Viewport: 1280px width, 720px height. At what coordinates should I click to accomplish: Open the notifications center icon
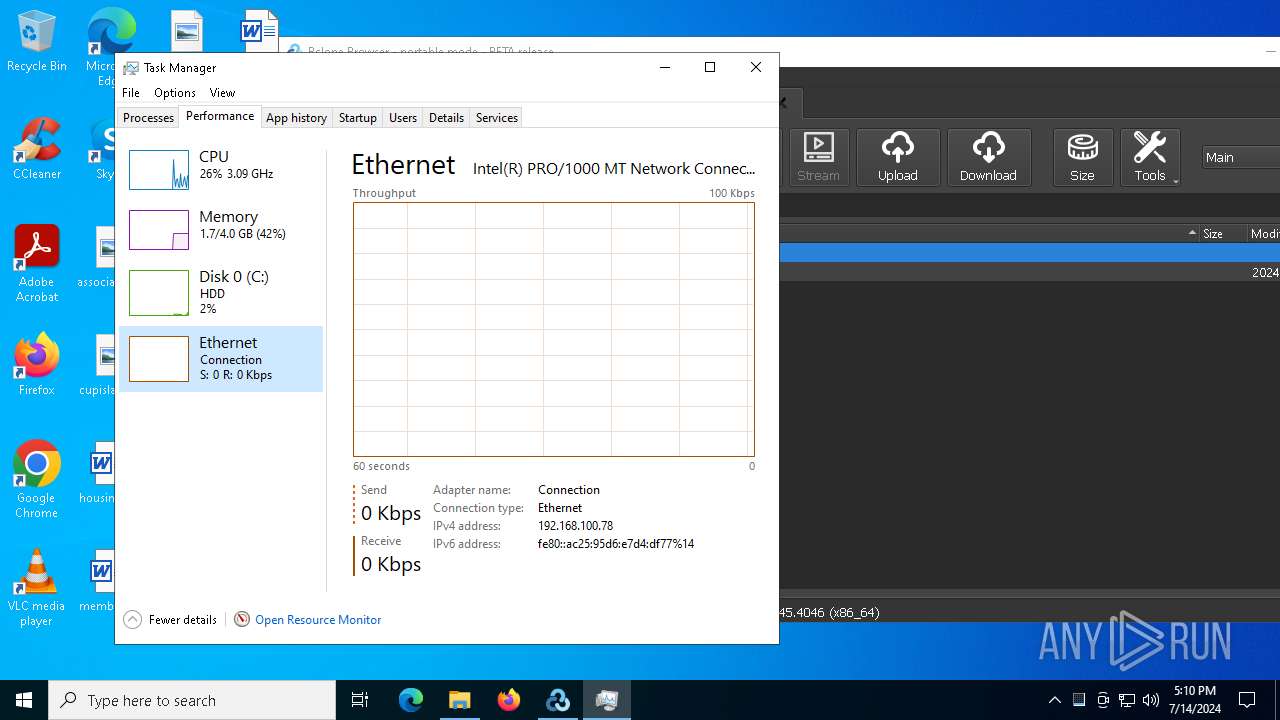[x=1247, y=700]
